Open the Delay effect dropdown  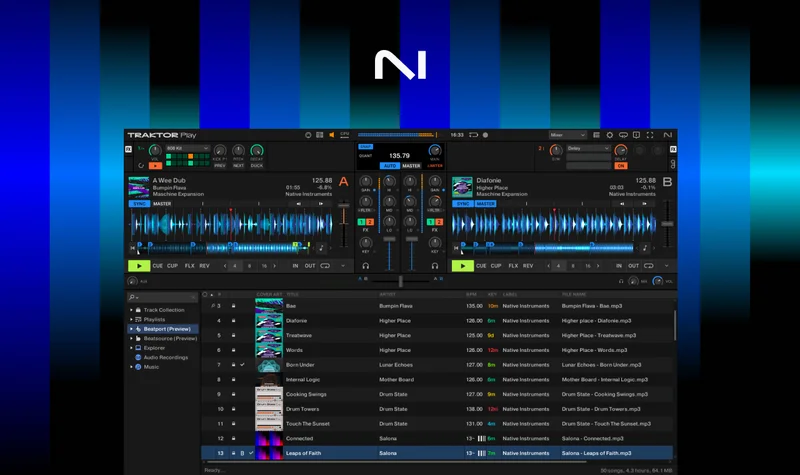coord(588,148)
